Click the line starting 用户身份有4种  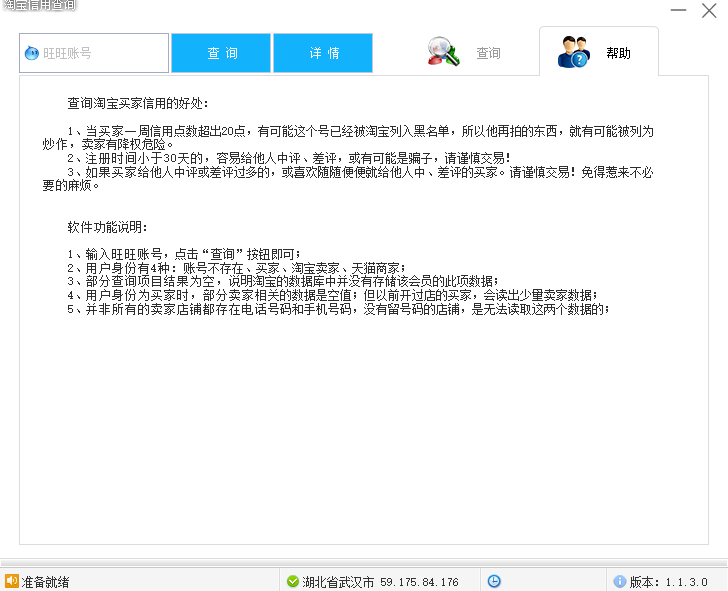pyautogui.click(x=236, y=268)
